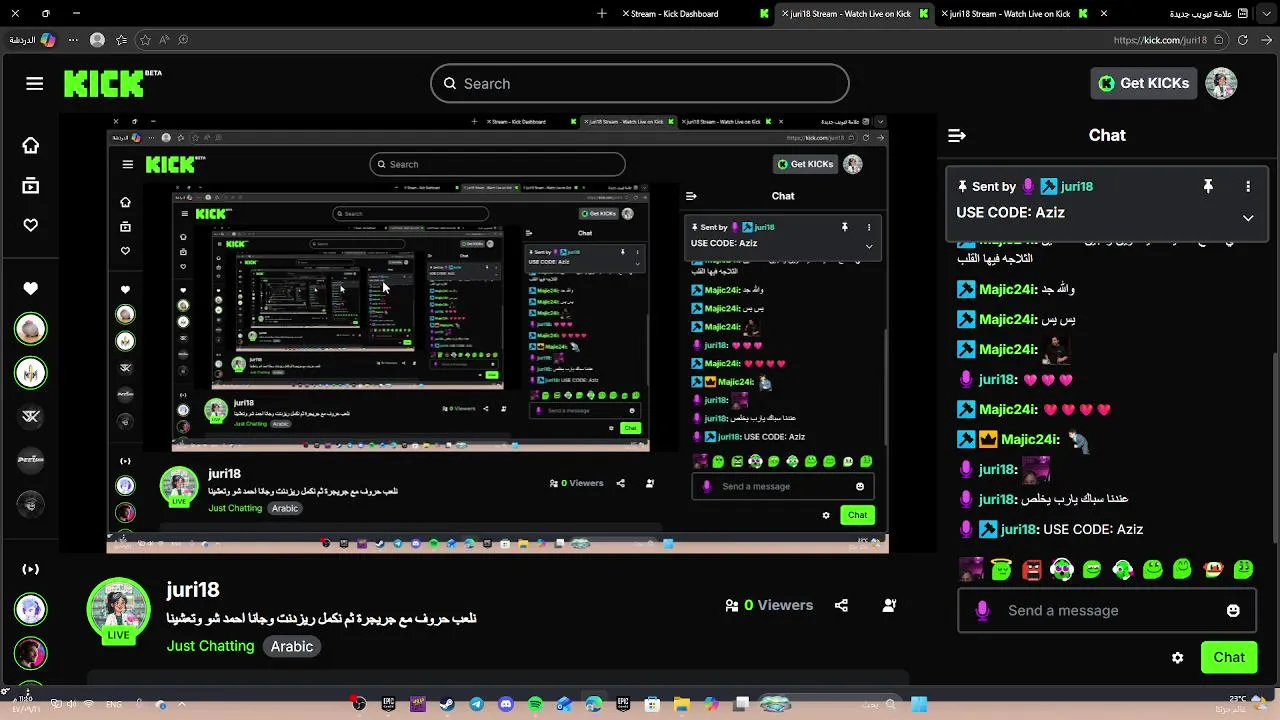Viewport: 1280px width, 720px height.
Task: Focus the Kick Search field
Action: (x=640, y=84)
